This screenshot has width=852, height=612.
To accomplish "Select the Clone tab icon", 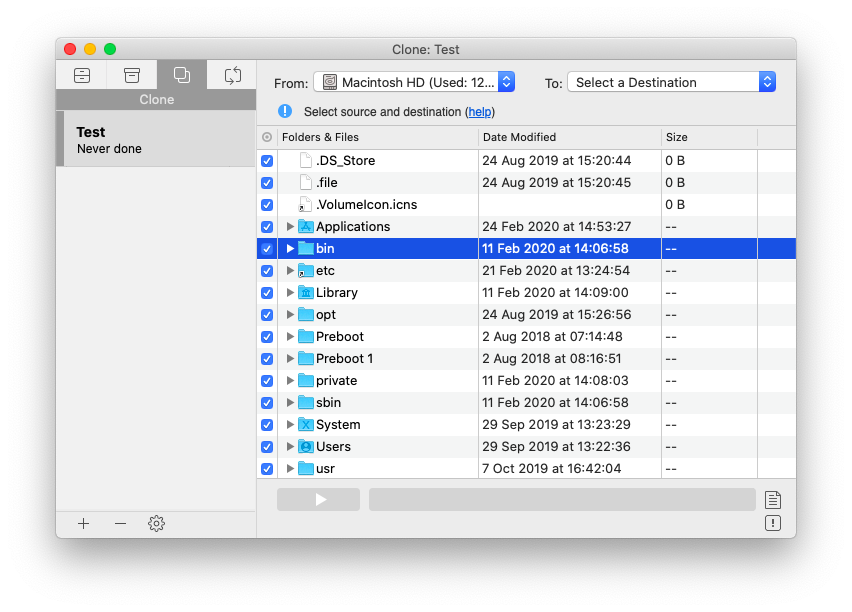I will coord(181,75).
